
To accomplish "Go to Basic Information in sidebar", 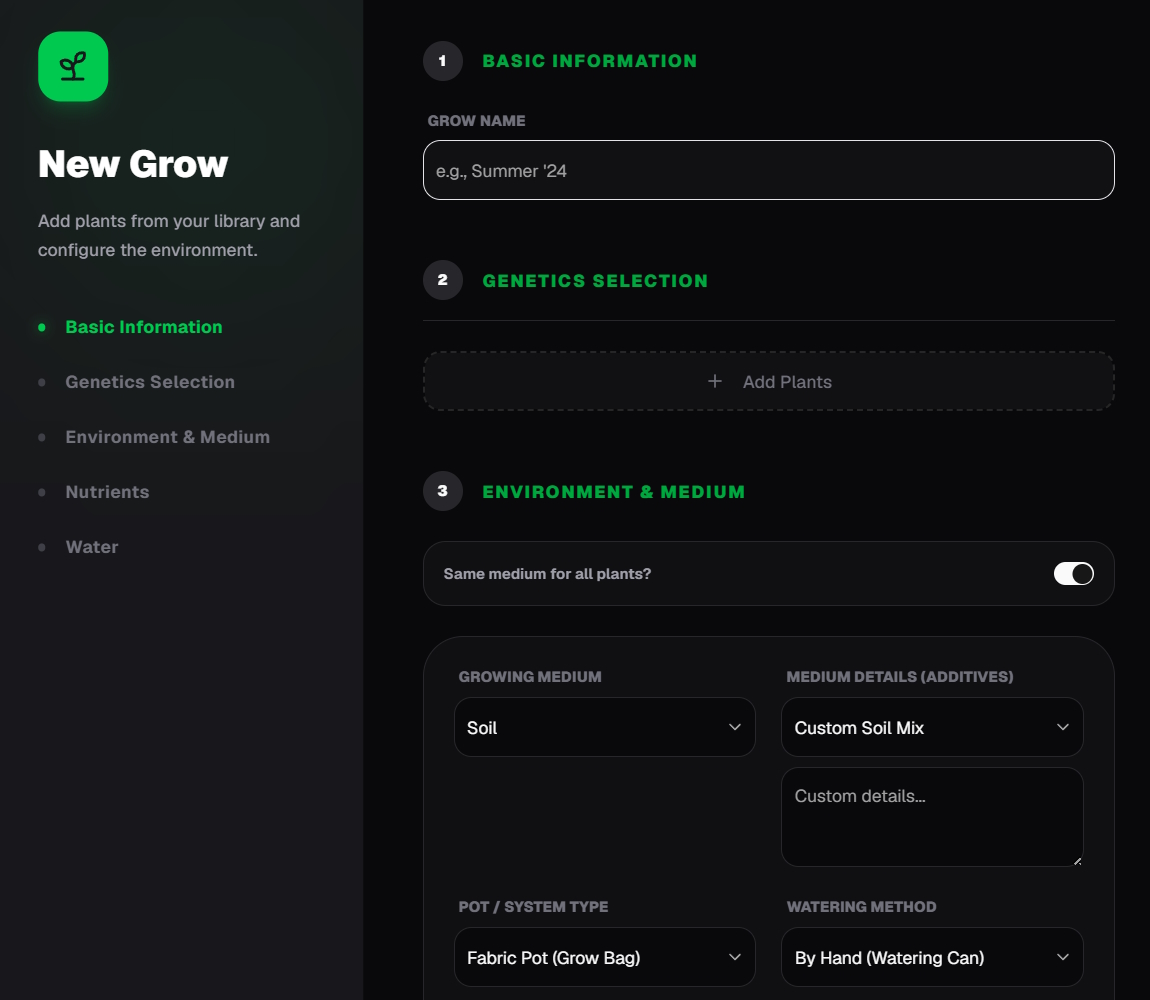I will 144,327.
